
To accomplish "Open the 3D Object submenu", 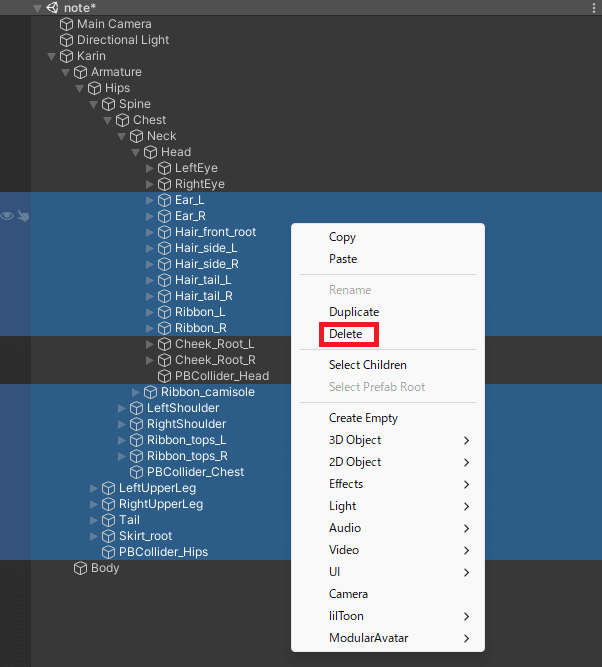I will 388,440.
